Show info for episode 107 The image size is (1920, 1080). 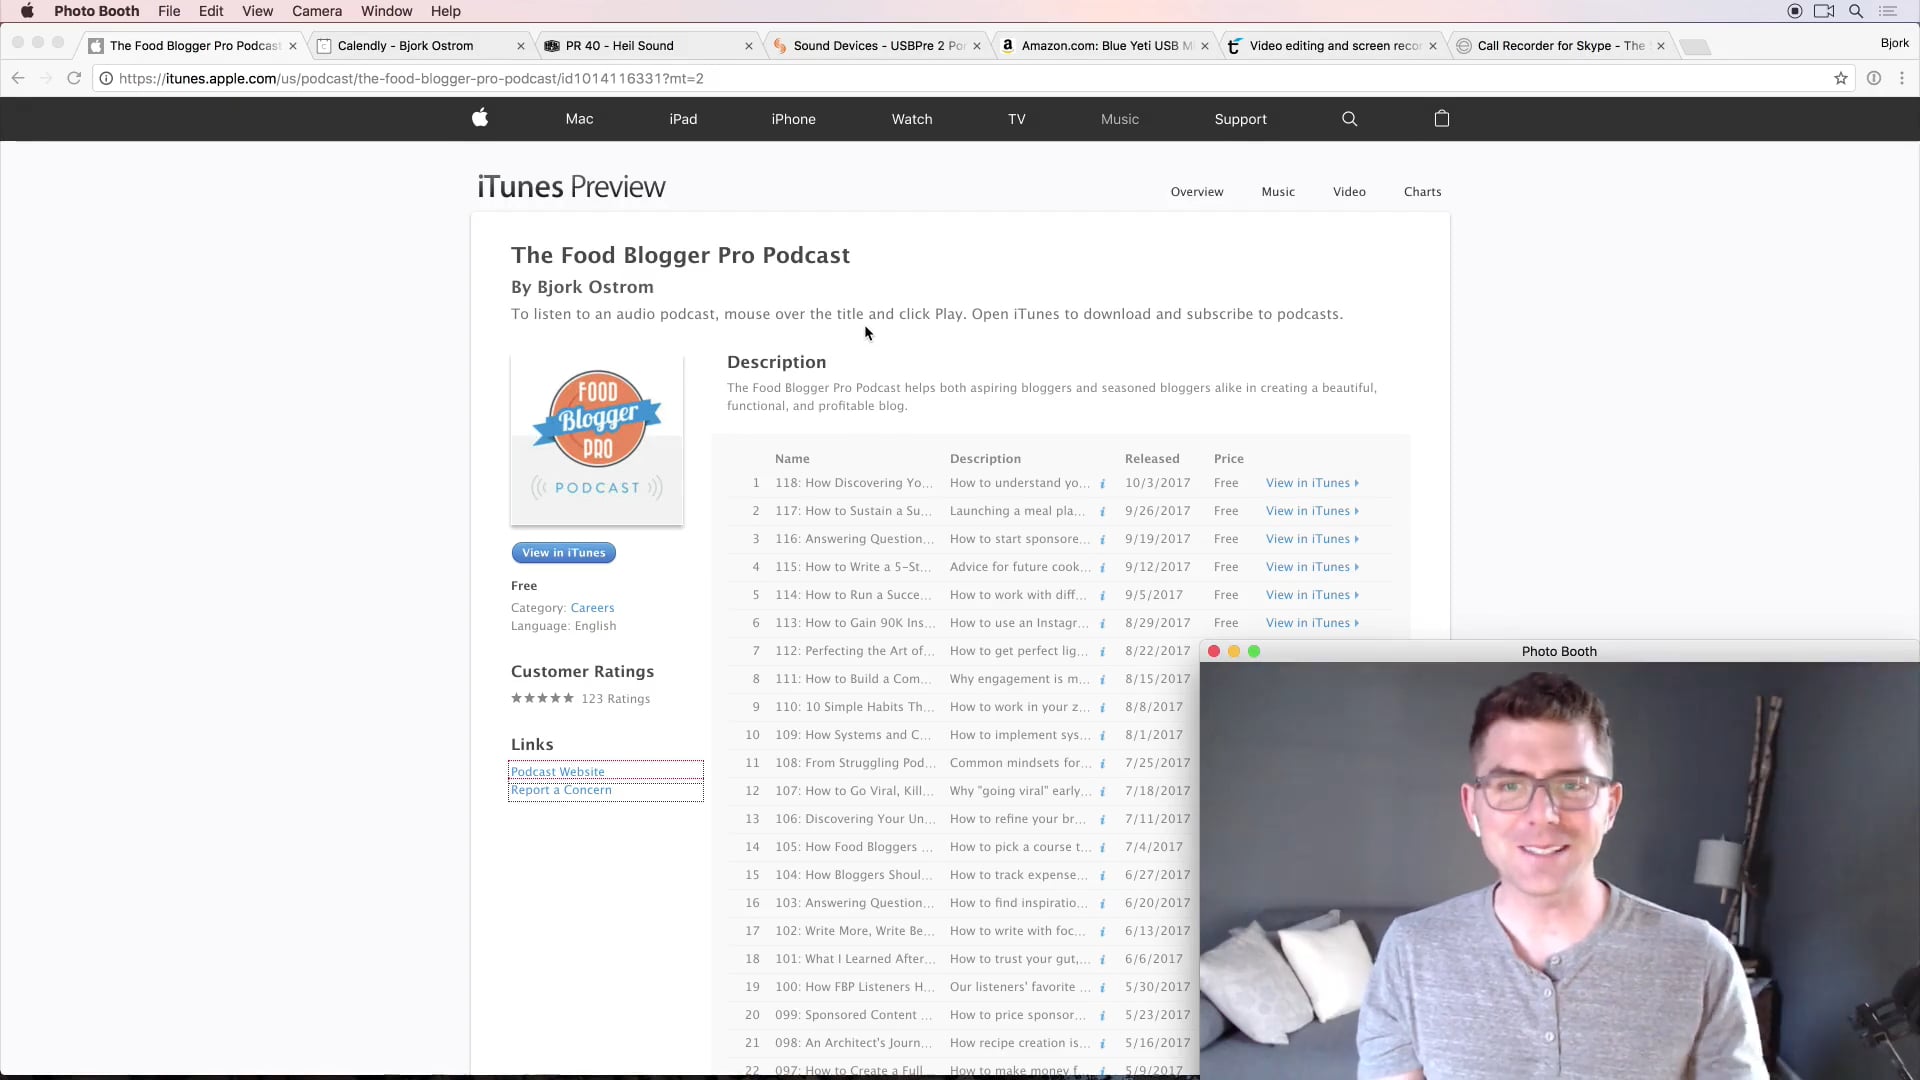1102,791
